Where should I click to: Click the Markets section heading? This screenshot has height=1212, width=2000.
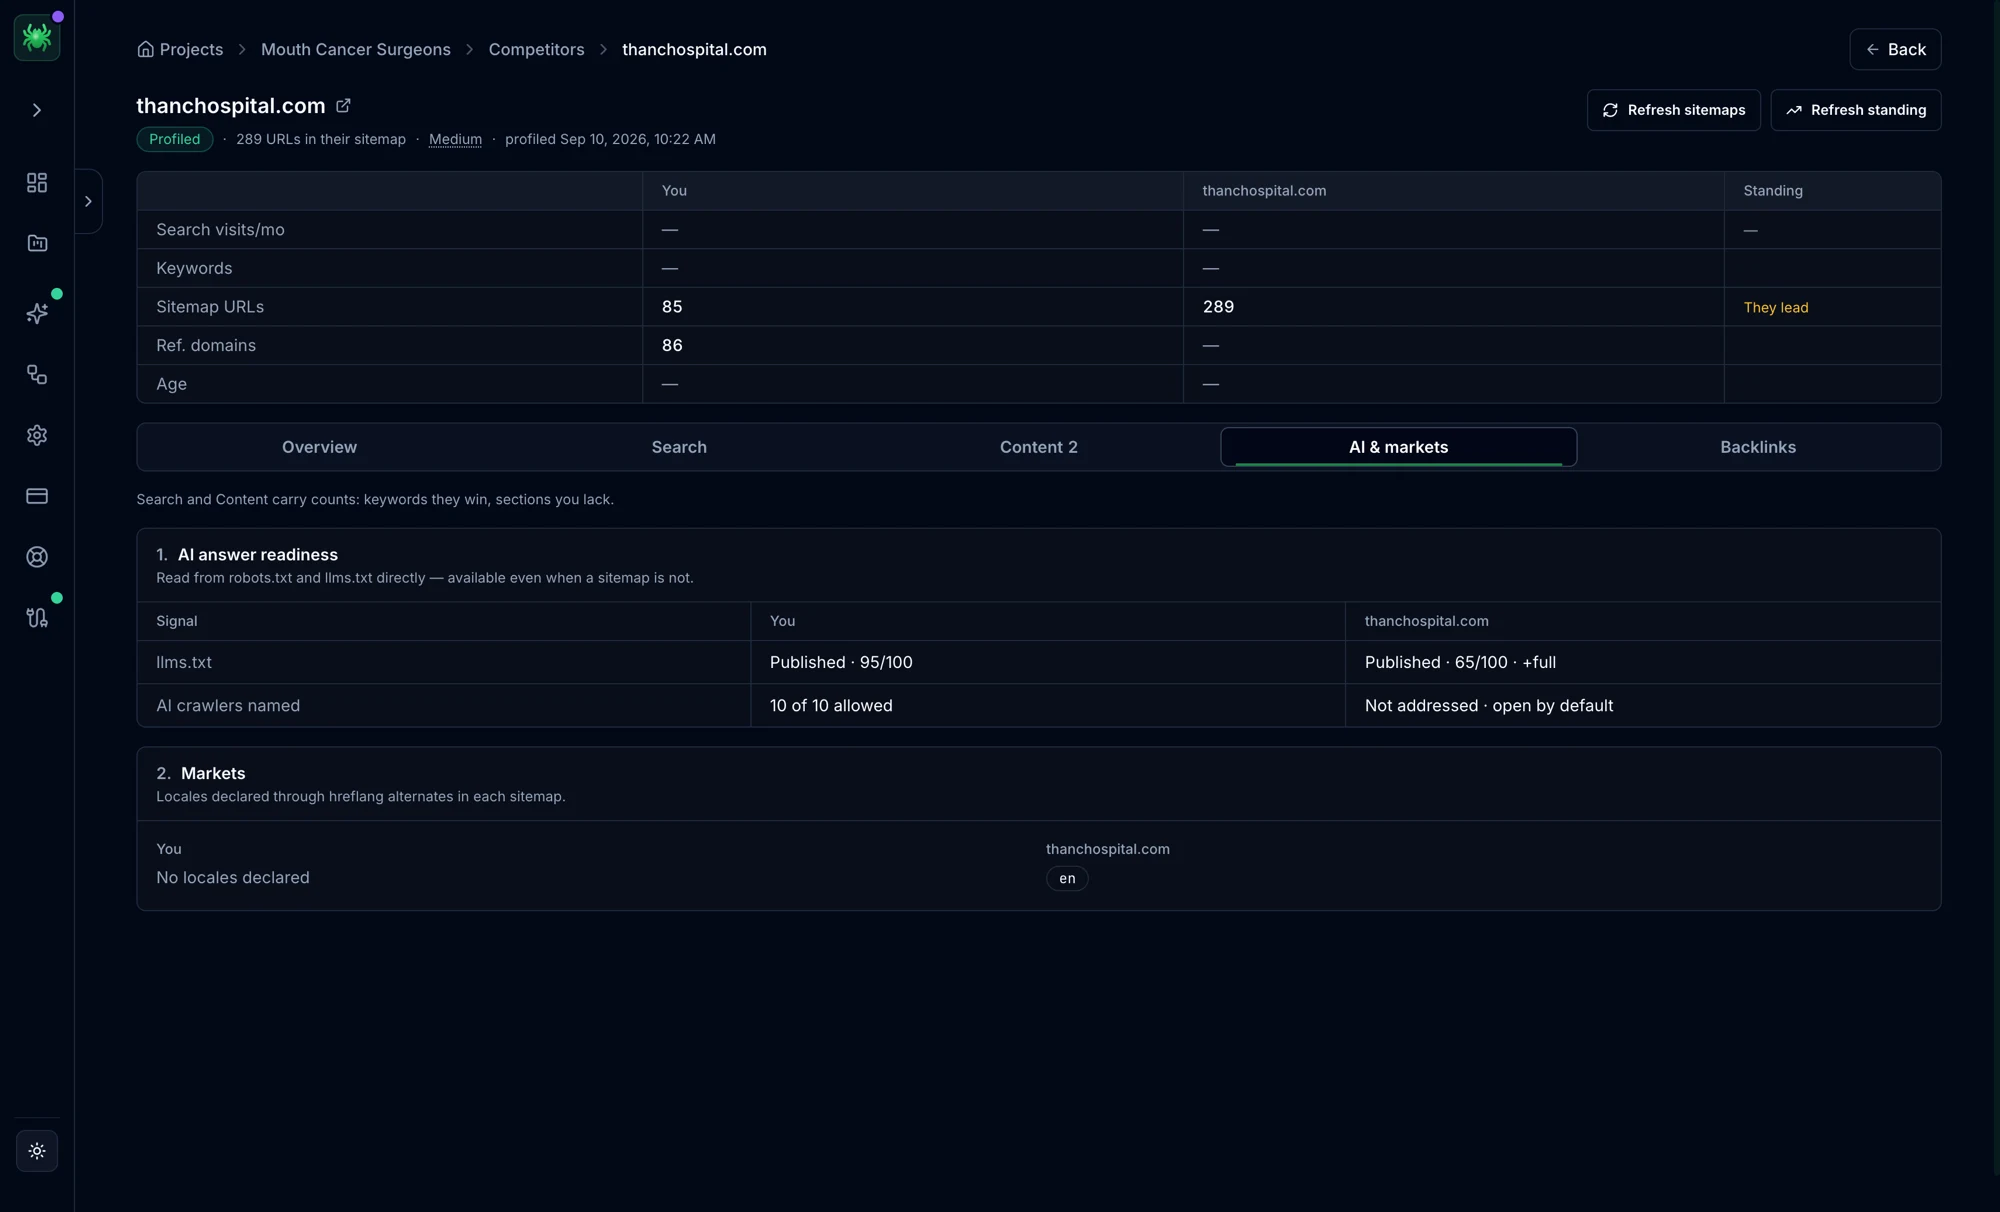[x=213, y=773]
